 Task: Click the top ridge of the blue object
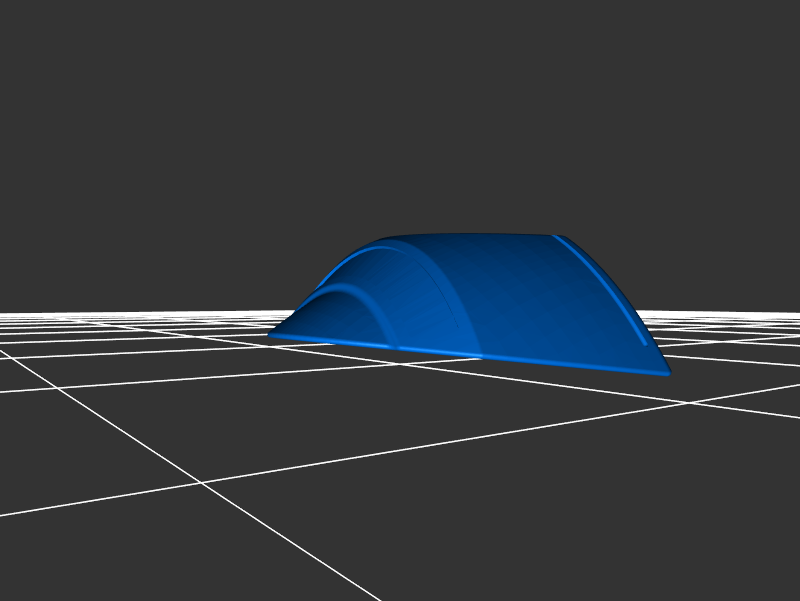pos(470,236)
